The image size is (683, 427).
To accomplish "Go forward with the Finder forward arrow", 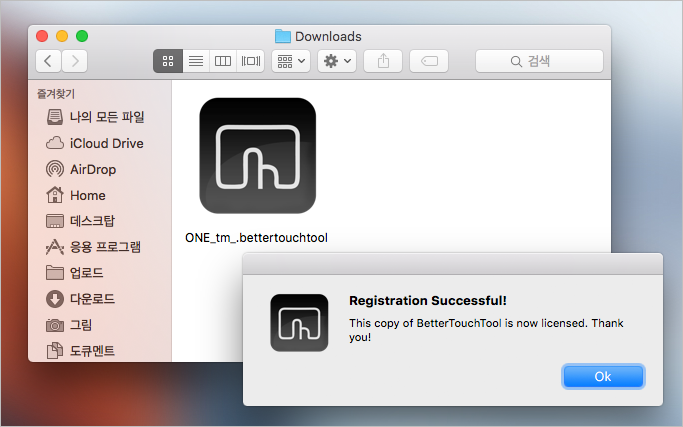I will 74,61.
